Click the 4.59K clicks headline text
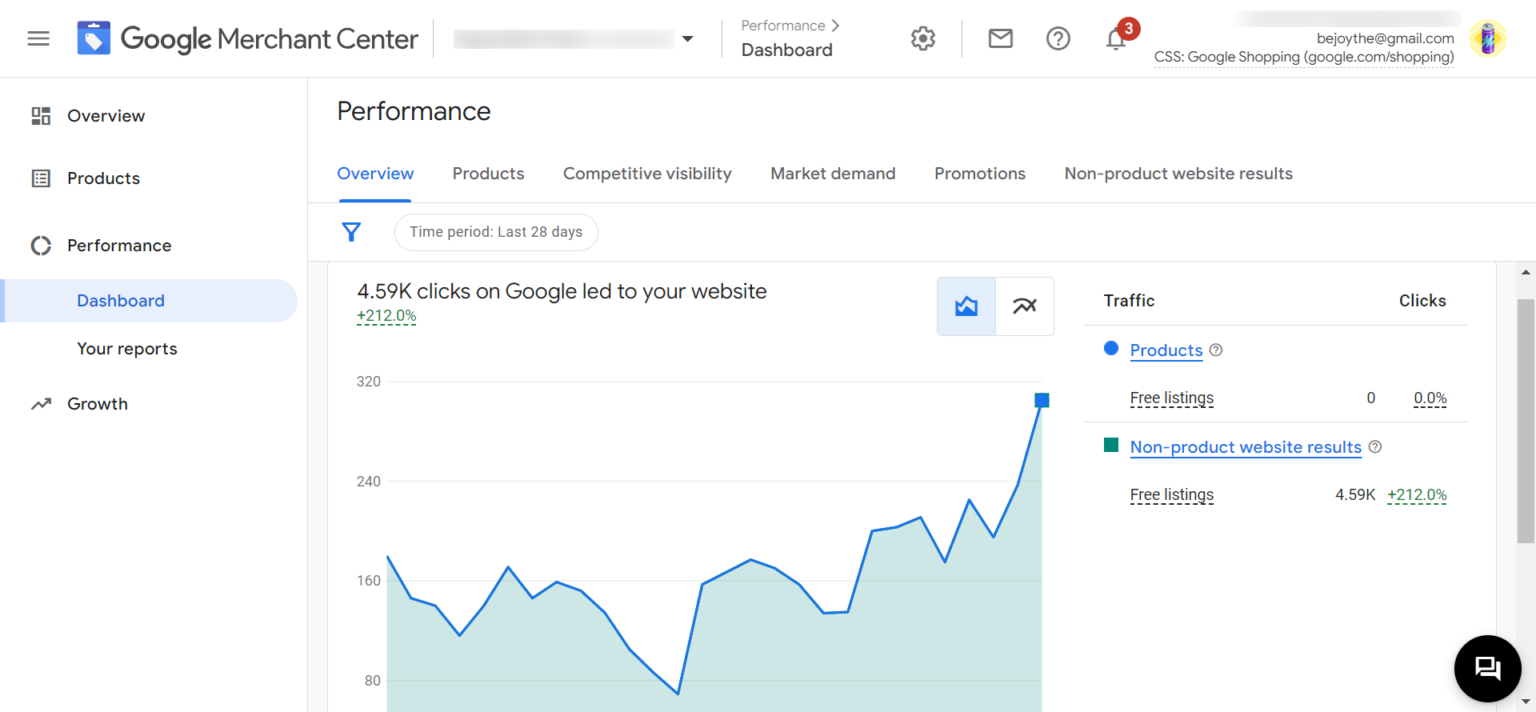 point(562,292)
